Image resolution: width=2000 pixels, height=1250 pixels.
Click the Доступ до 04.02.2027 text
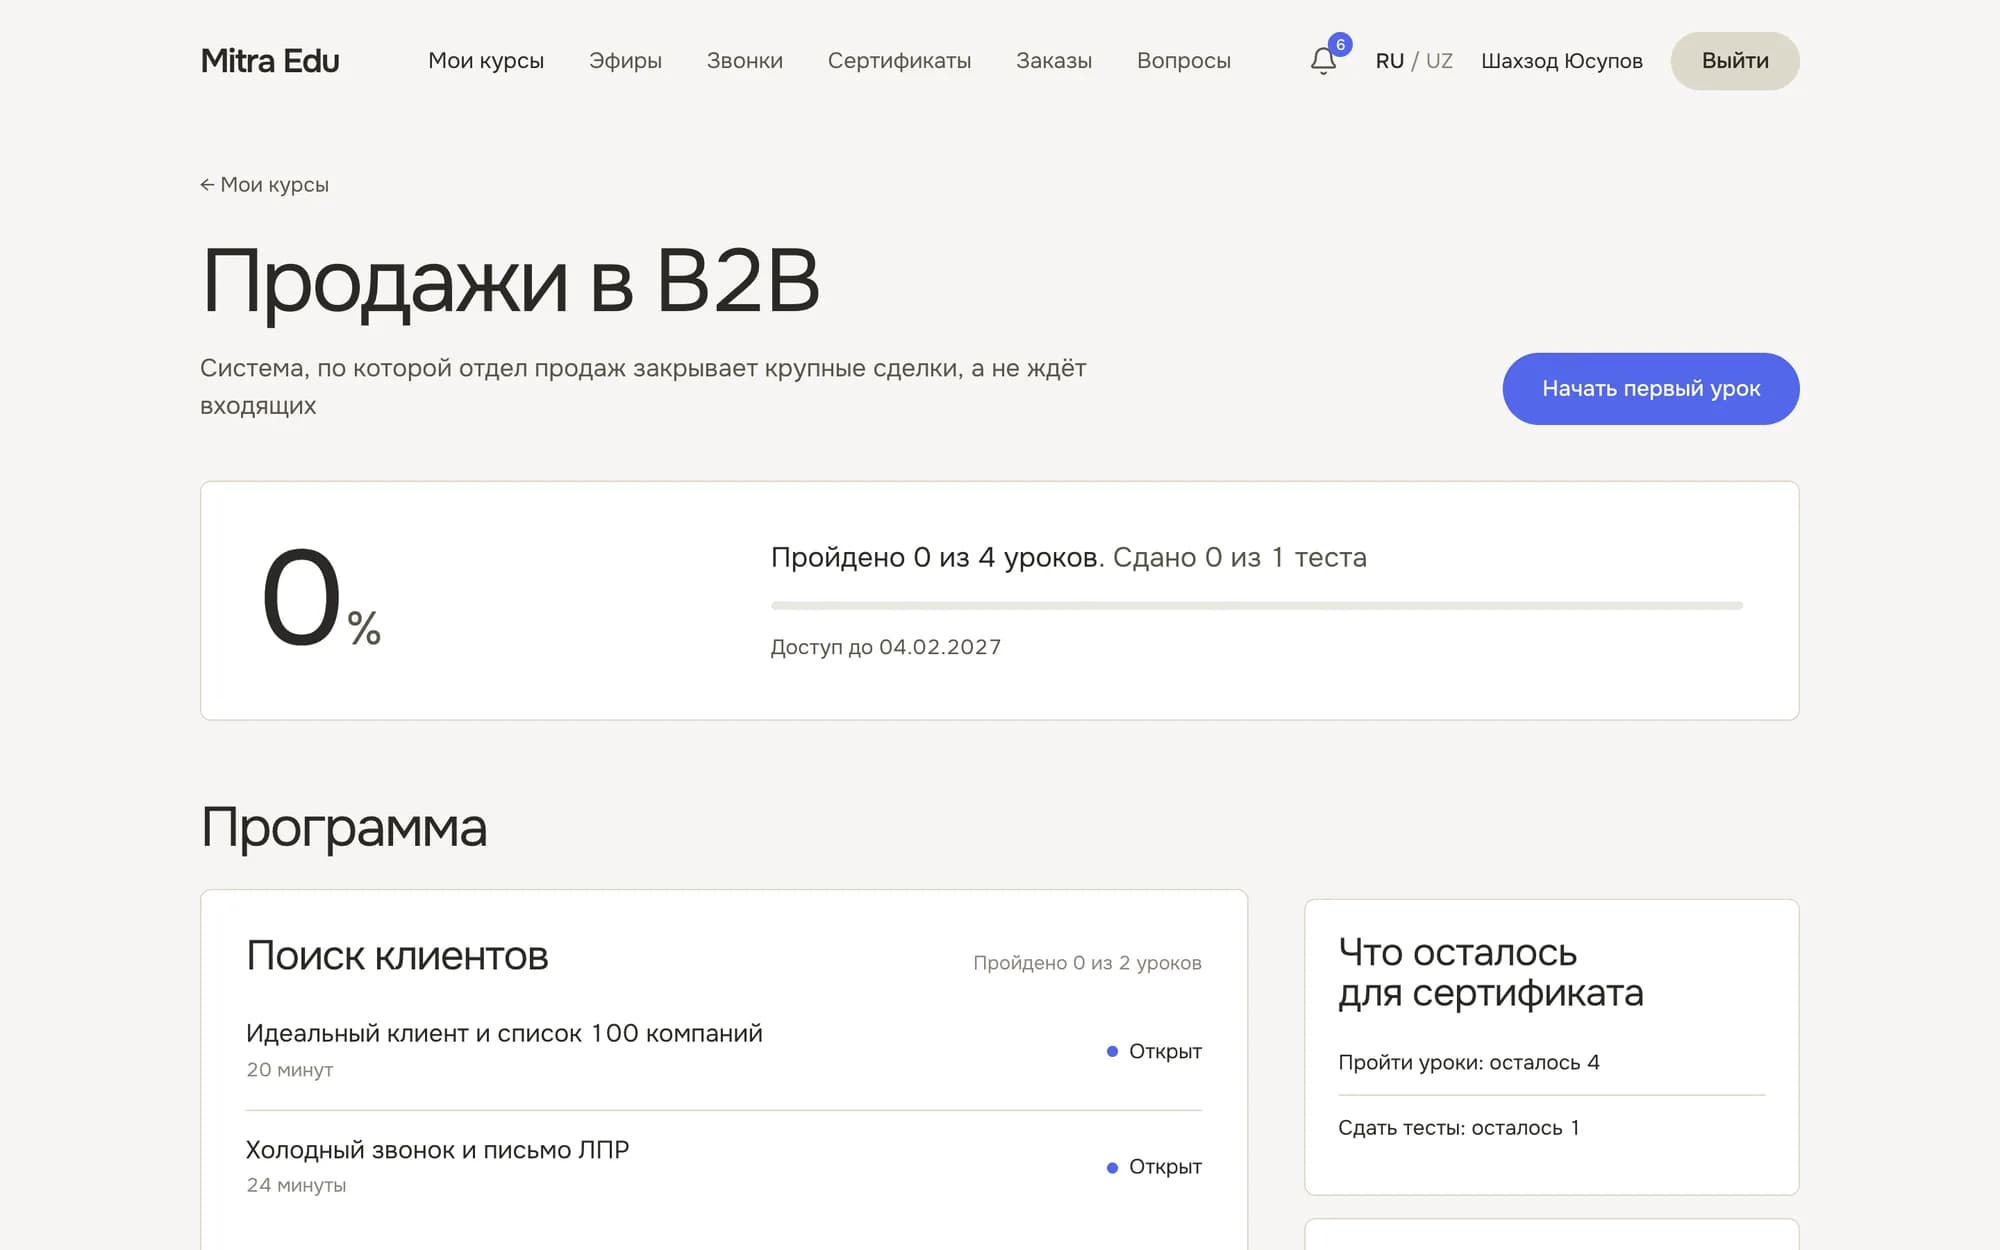click(886, 647)
